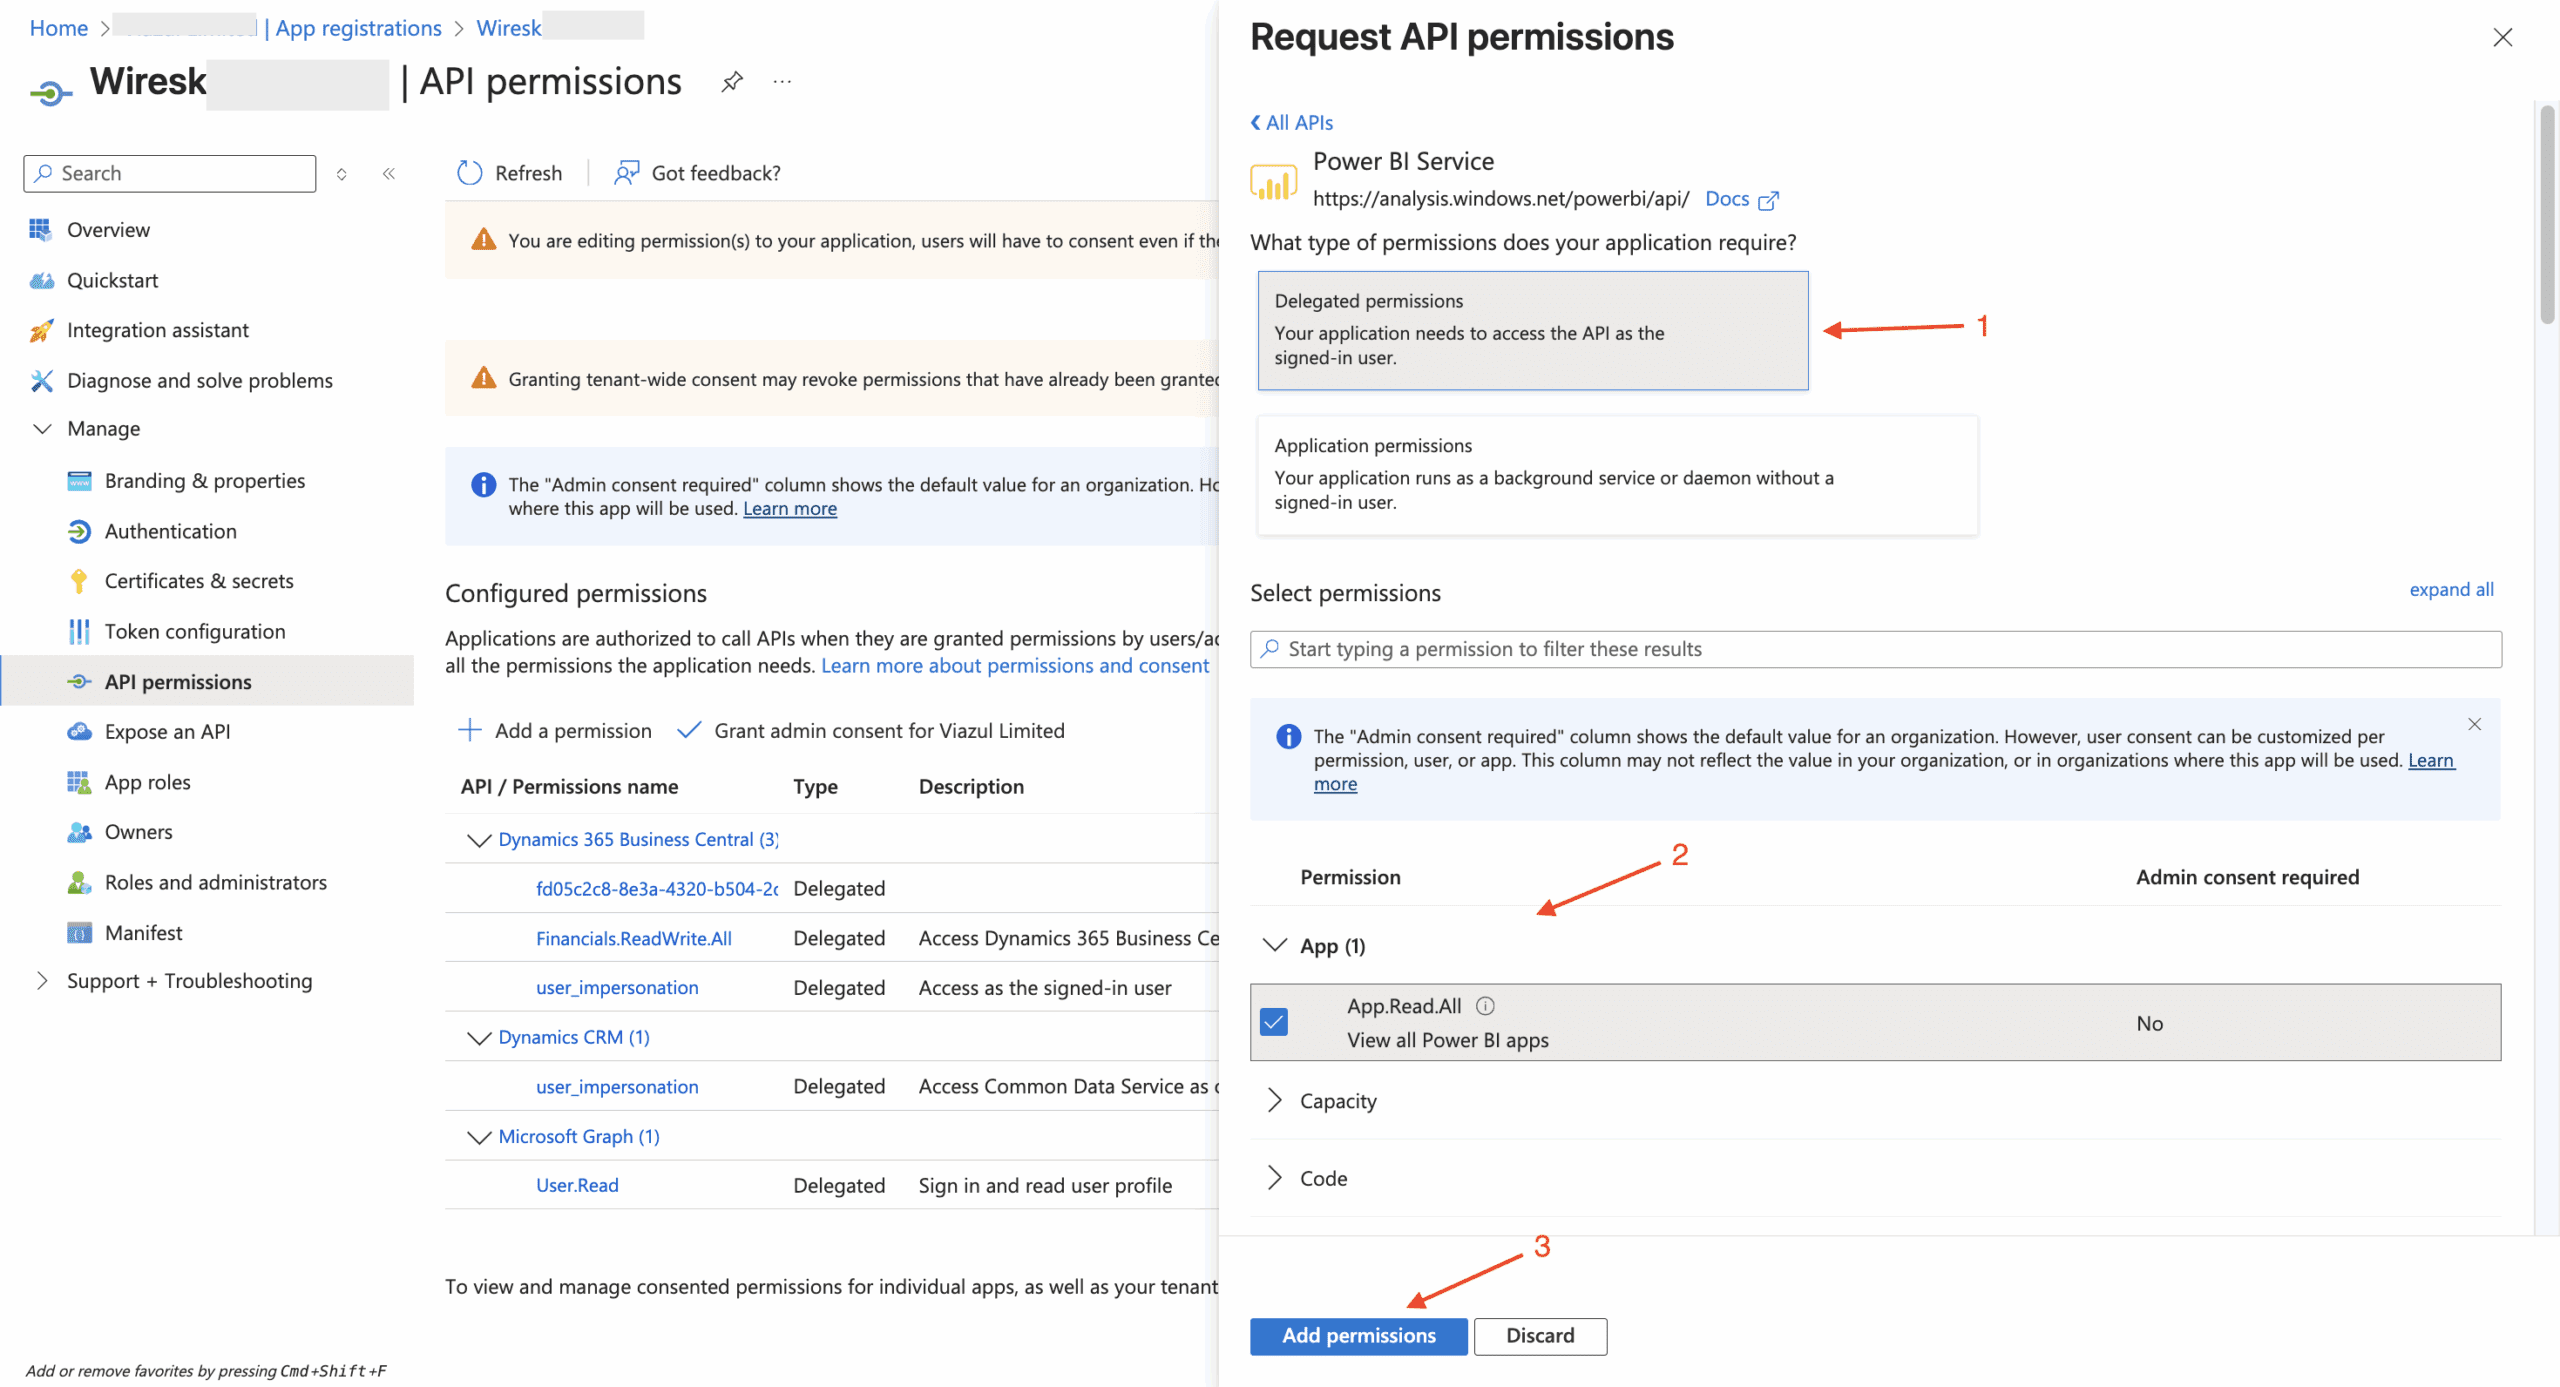This screenshot has width=2560, height=1387.
Task: Uncheck the App.Read.All permission checkbox
Action: point(1274,1022)
